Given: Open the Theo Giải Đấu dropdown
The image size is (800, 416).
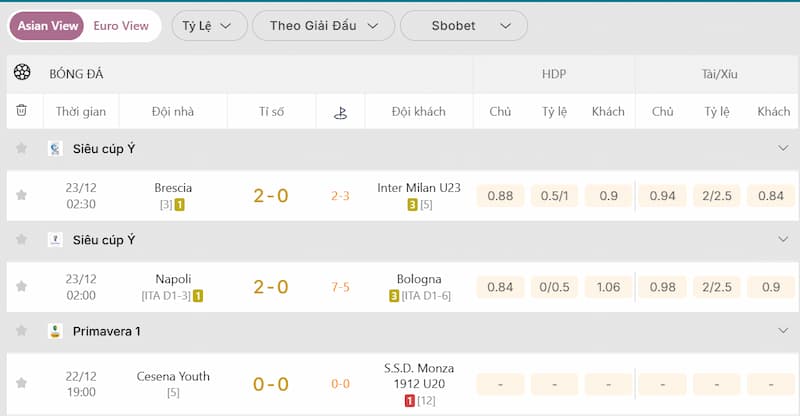Looking at the screenshot, I should pos(324,26).
